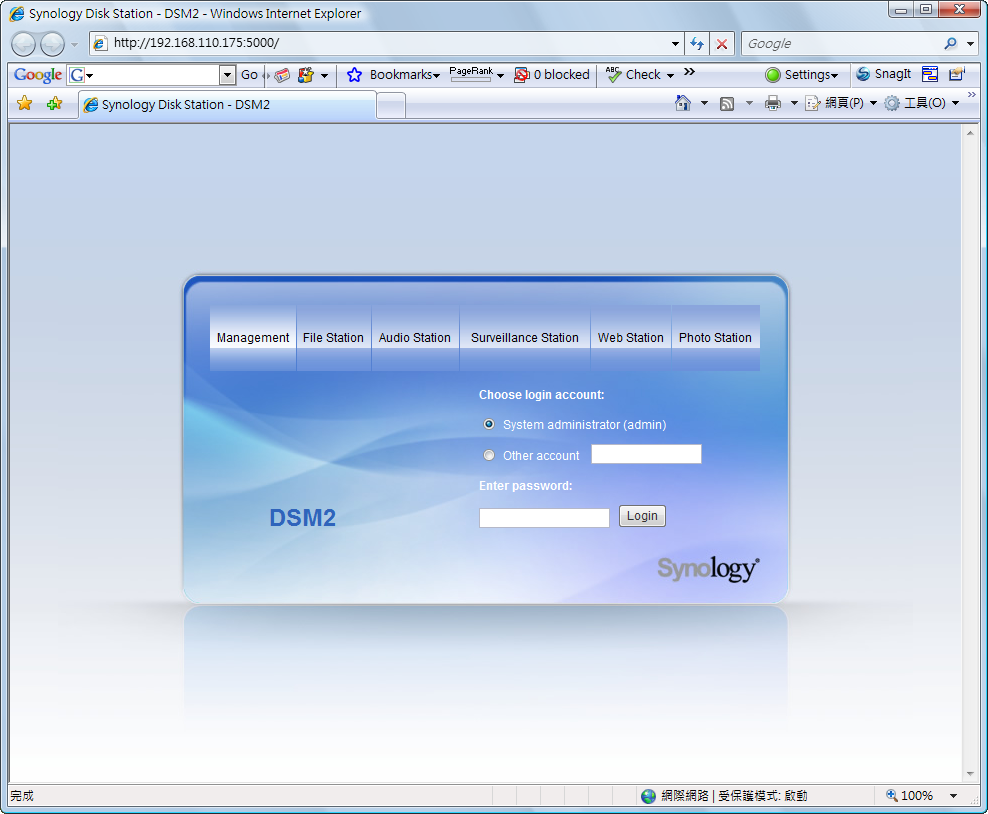
Task: Click the browser Back arrow button
Action: point(24,44)
